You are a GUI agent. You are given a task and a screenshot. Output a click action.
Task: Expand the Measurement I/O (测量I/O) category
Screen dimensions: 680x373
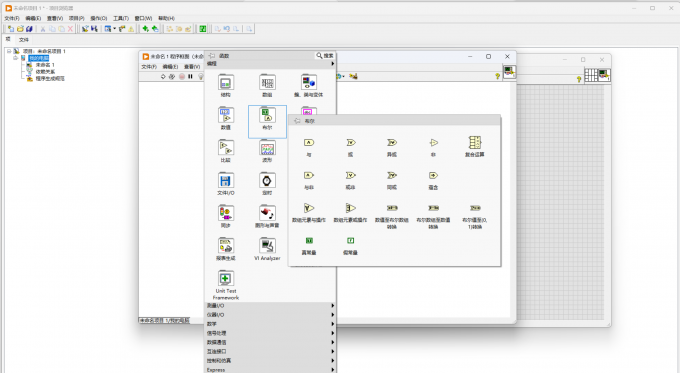point(271,306)
